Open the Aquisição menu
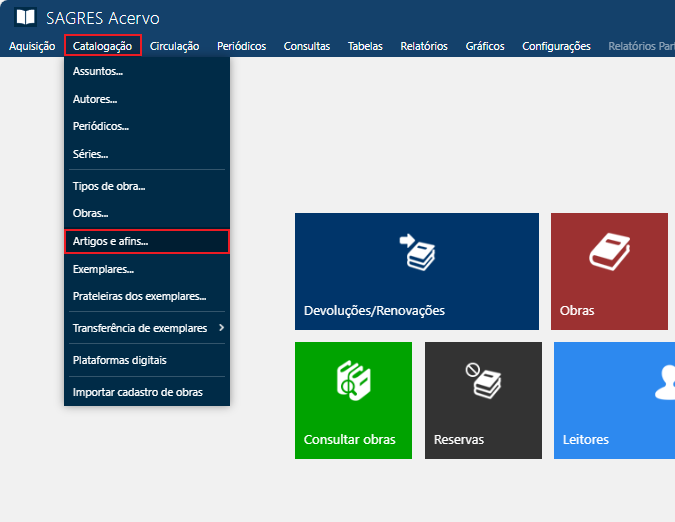Viewport: 675px width, 522px height. click(31, 46)
